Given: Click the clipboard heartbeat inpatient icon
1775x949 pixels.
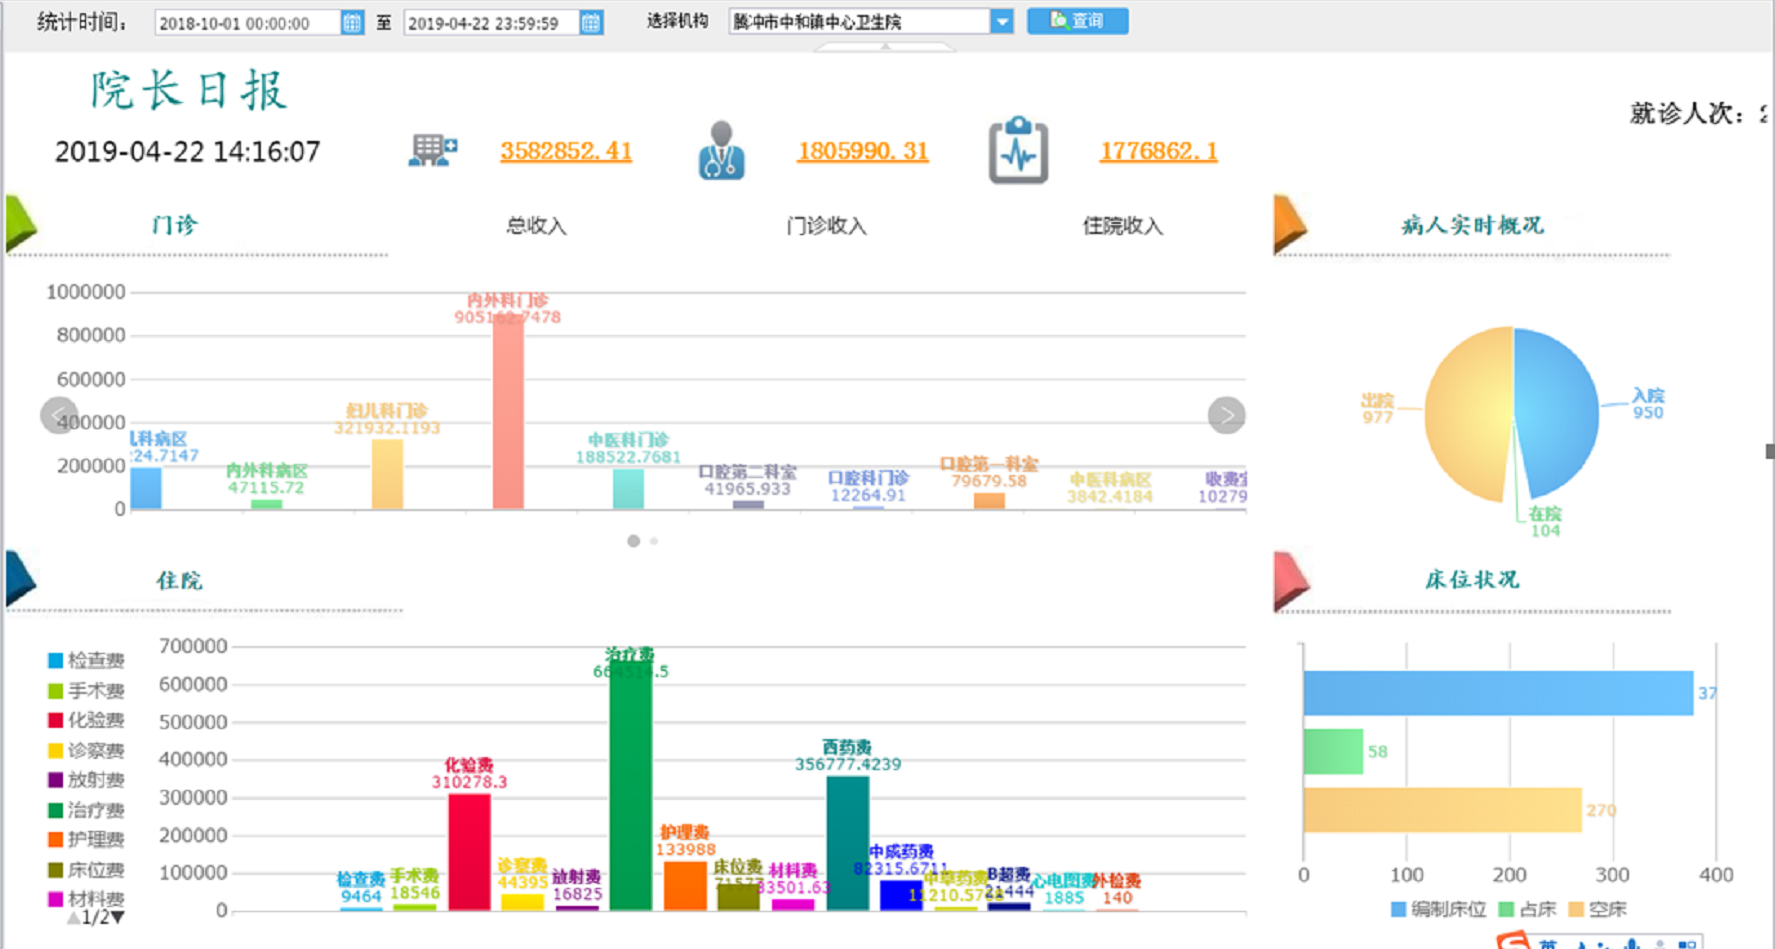Looking at the screenshot, I should (1018, 151).
